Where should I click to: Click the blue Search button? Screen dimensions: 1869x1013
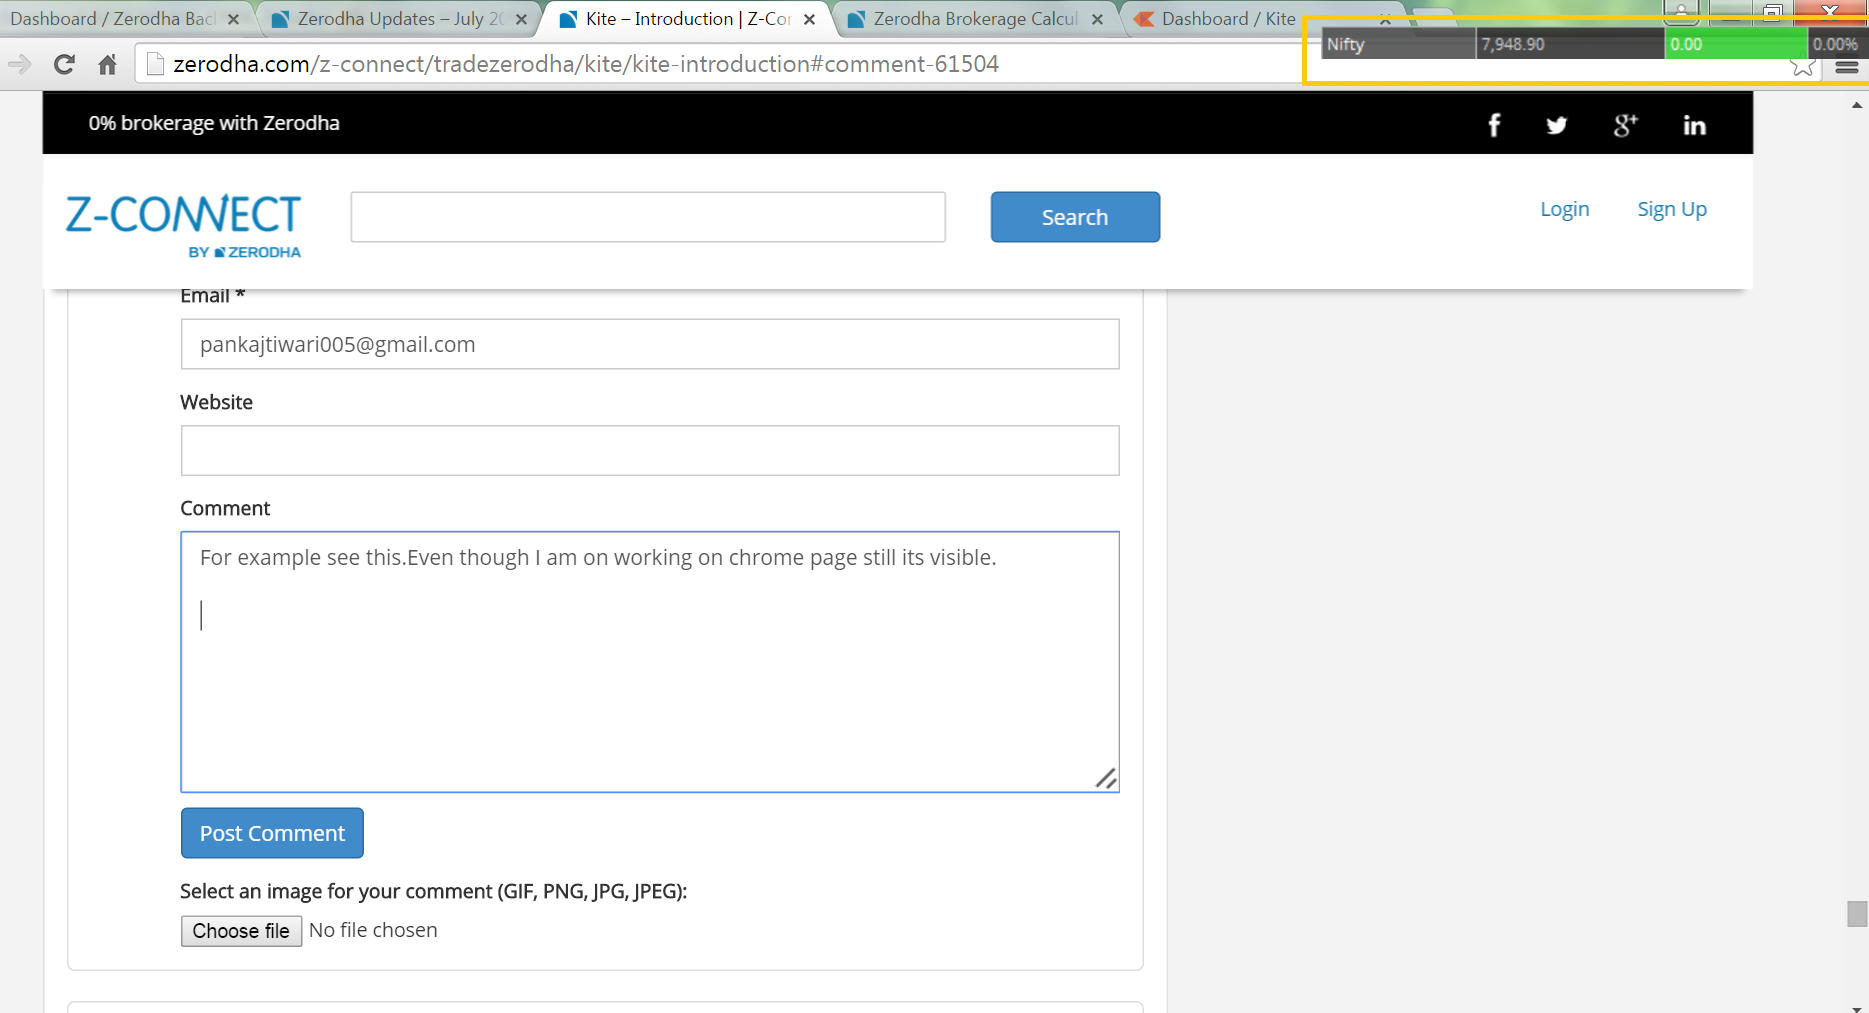click(x=1075, y=217)
